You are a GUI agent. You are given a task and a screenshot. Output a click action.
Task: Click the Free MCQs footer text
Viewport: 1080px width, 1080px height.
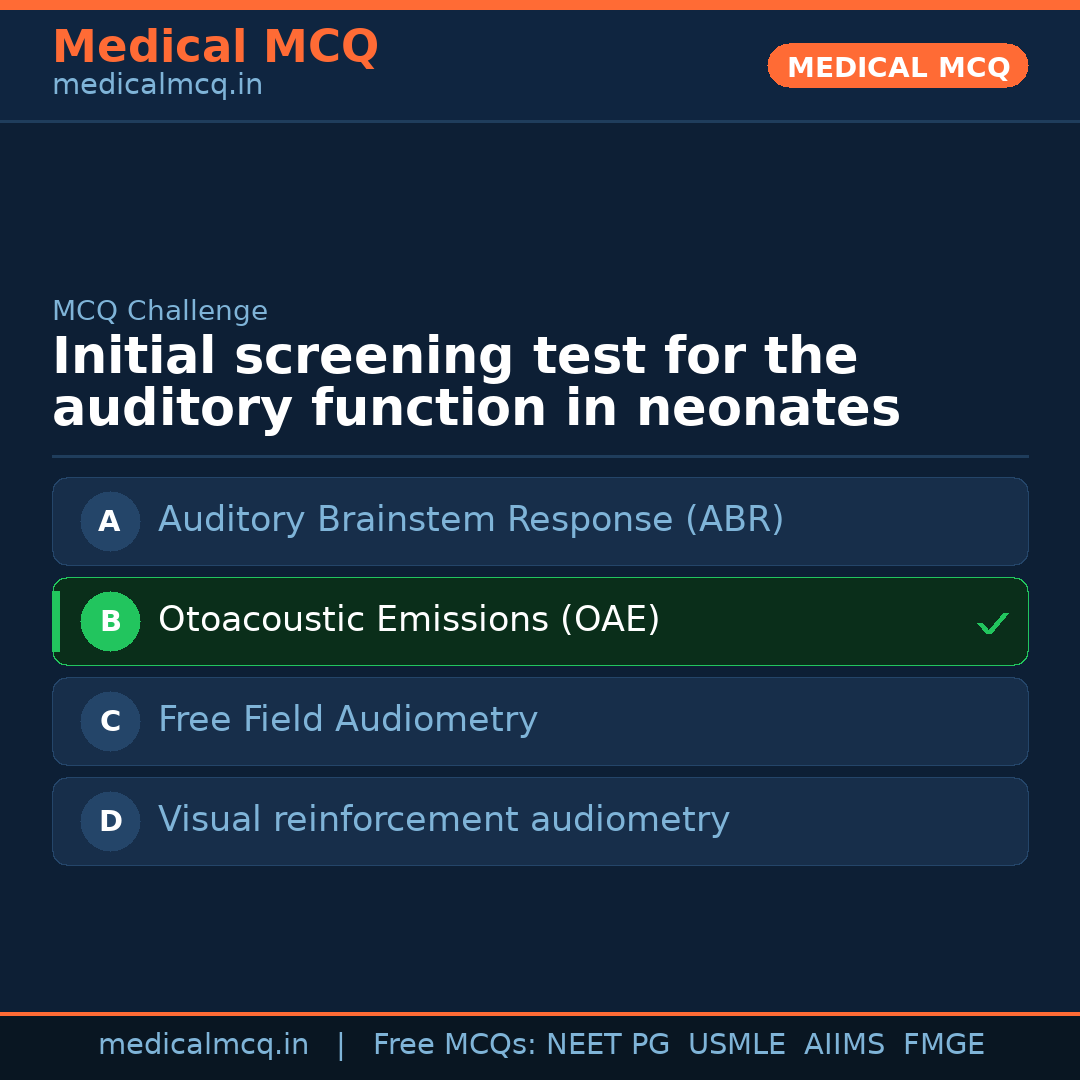(454, 1045)
